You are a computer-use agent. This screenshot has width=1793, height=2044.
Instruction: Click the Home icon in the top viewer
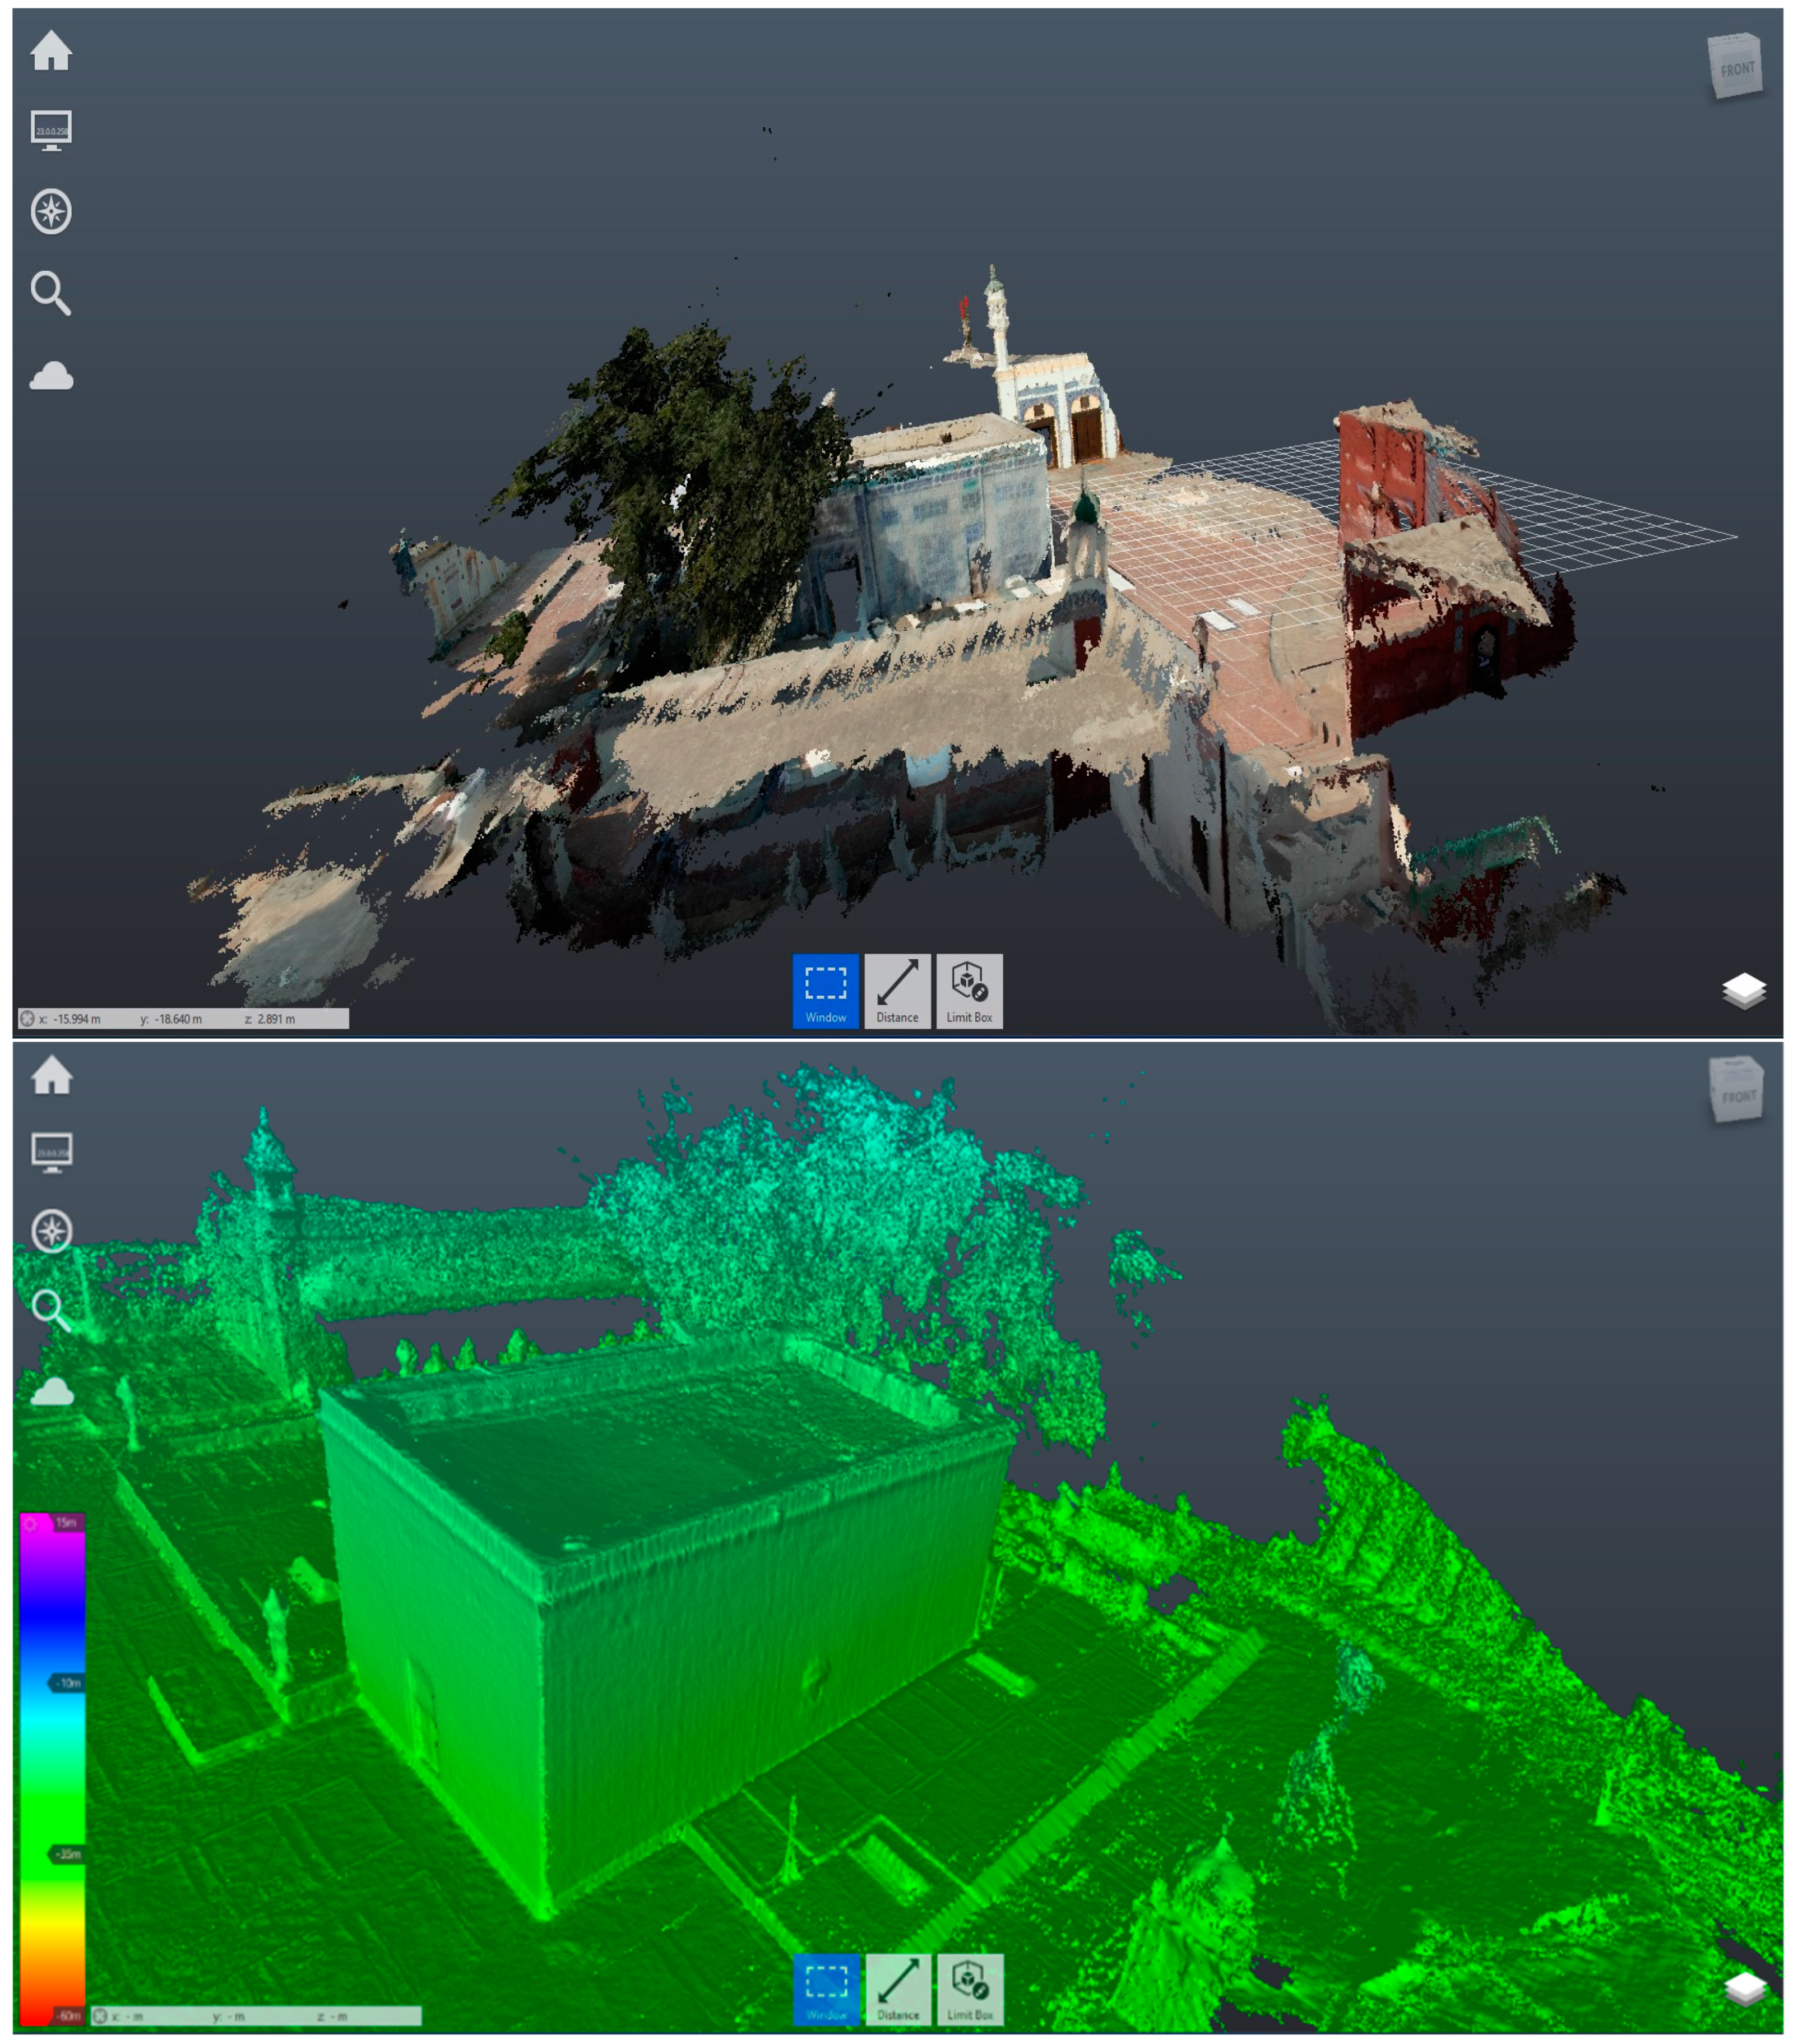51,51
